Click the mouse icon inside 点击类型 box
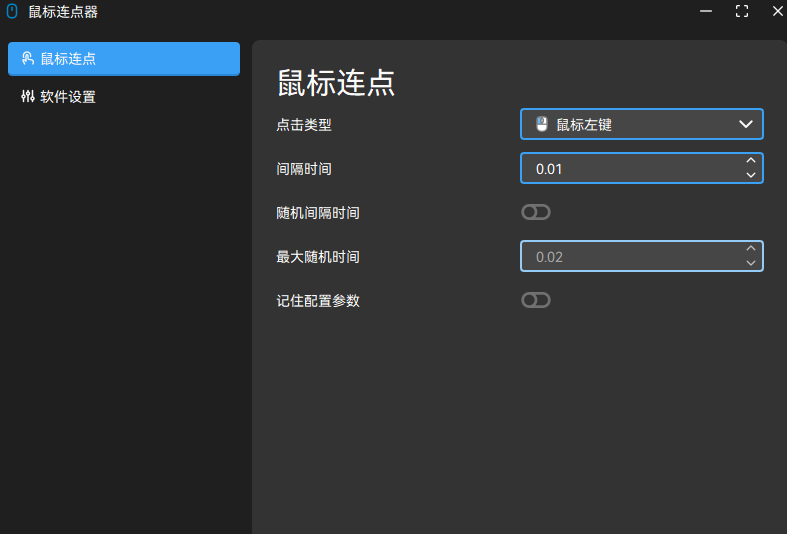 542,124
